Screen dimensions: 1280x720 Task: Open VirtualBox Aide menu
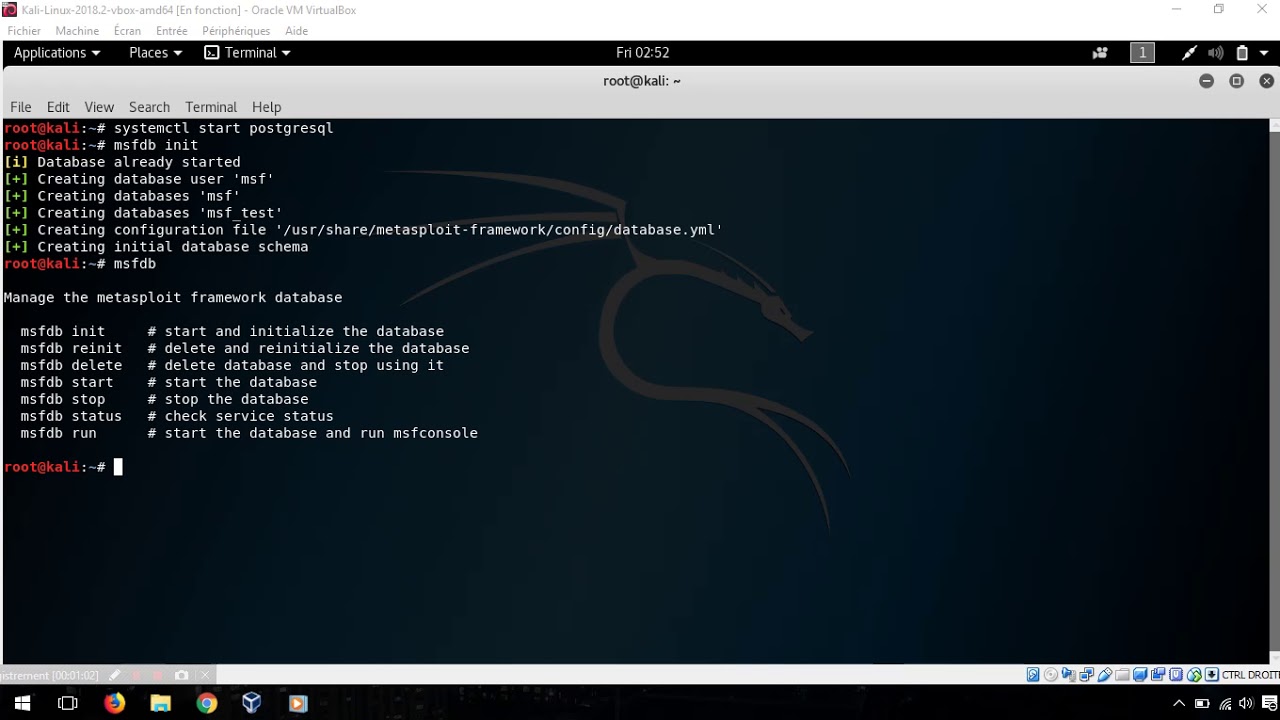pos(296,31)
